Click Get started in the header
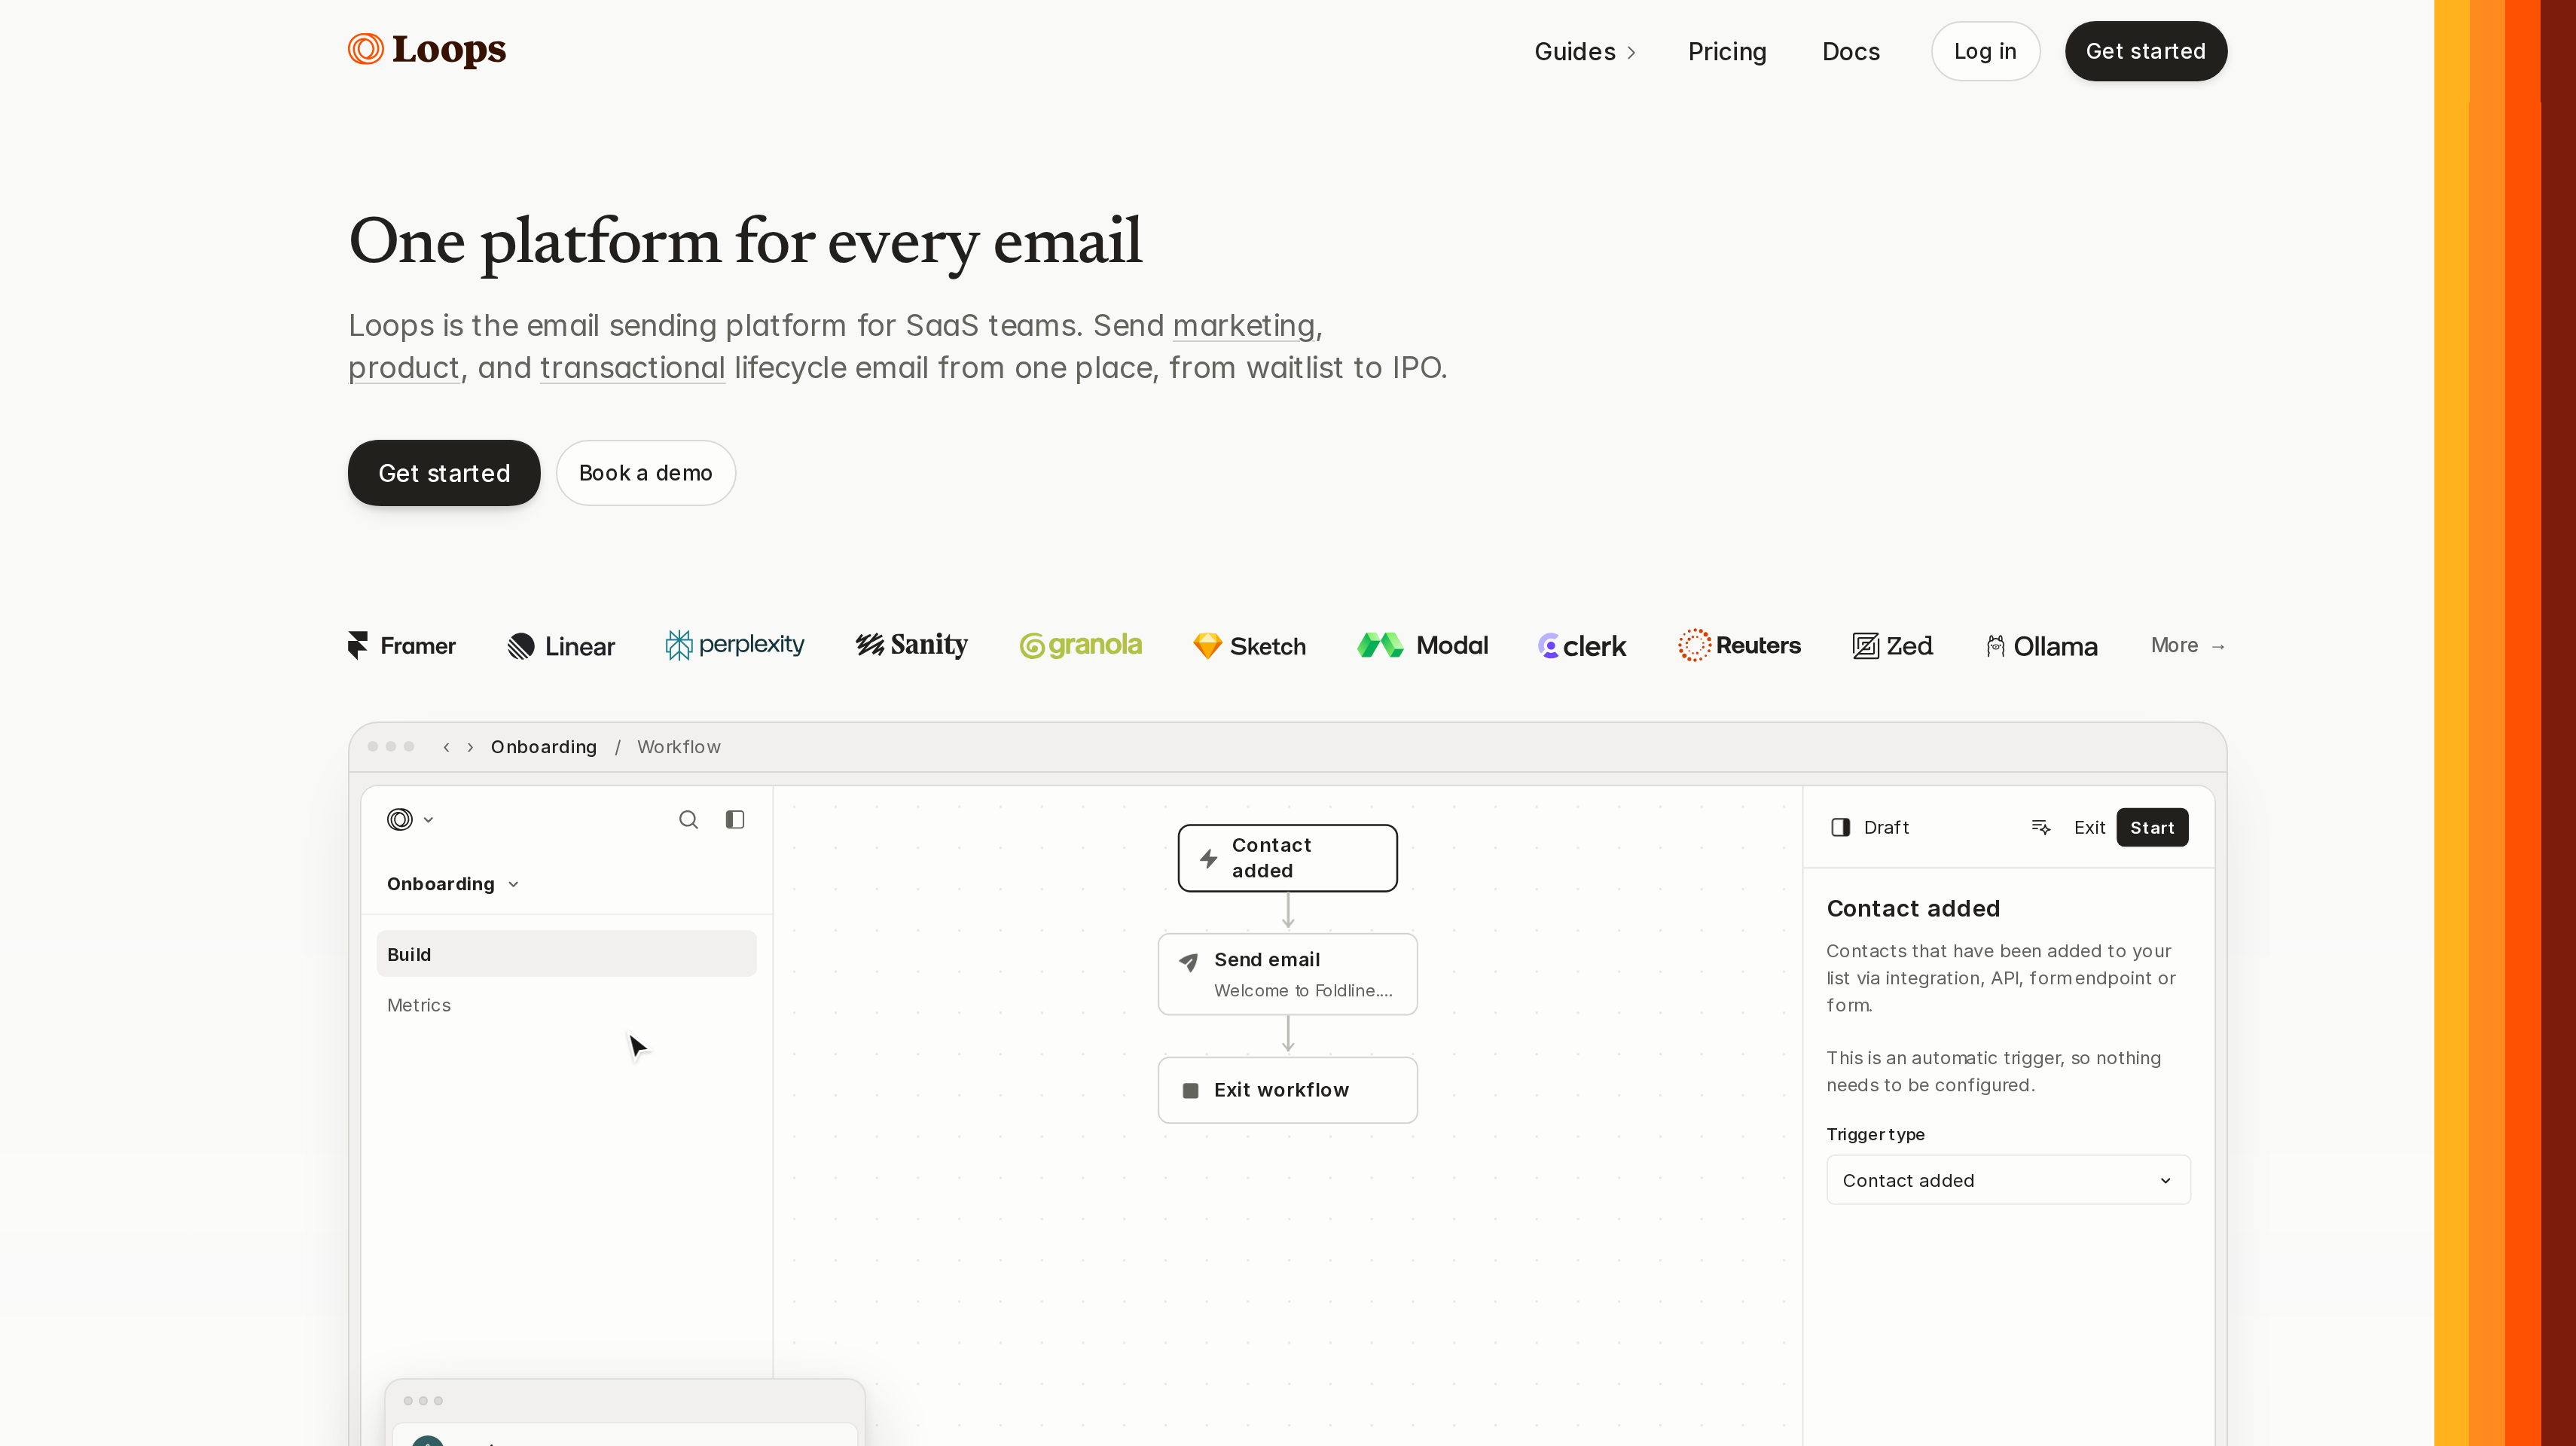2576x1446 pixels. tap(2146, 51)
